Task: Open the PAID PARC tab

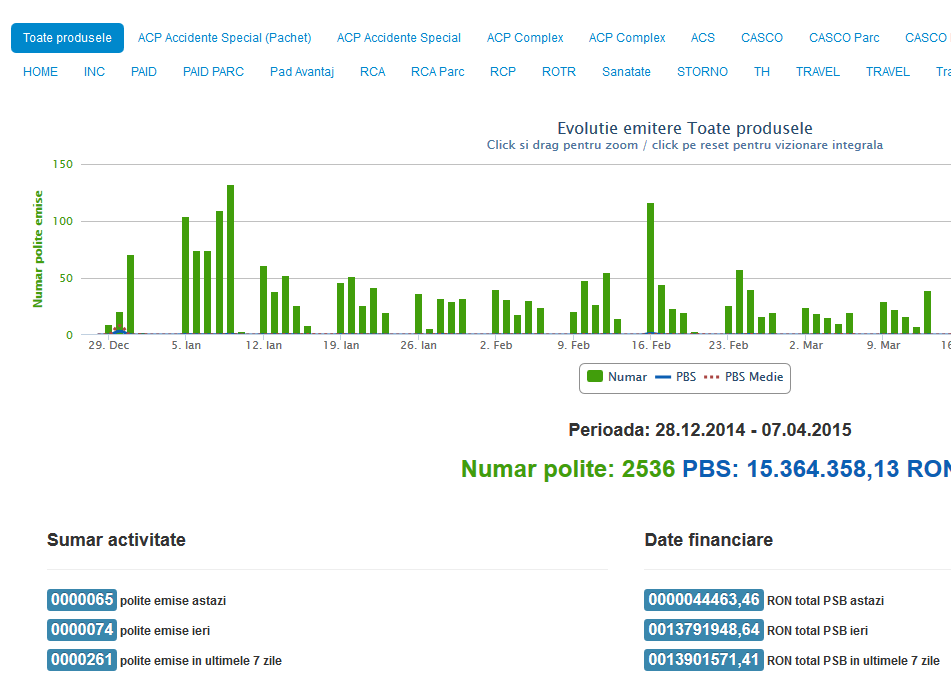Action: point(213,72)
